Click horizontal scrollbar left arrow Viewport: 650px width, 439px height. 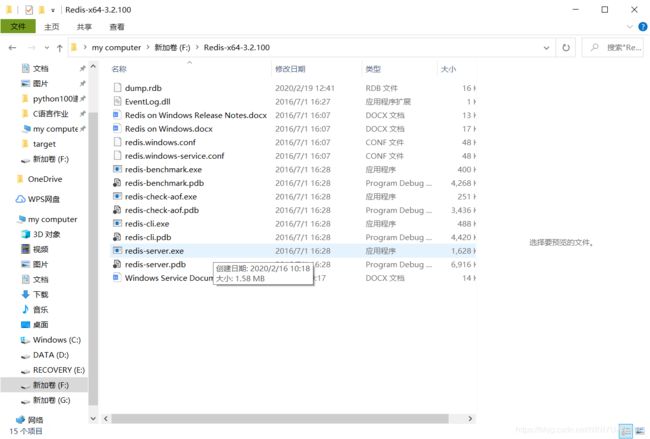point(106,419)
